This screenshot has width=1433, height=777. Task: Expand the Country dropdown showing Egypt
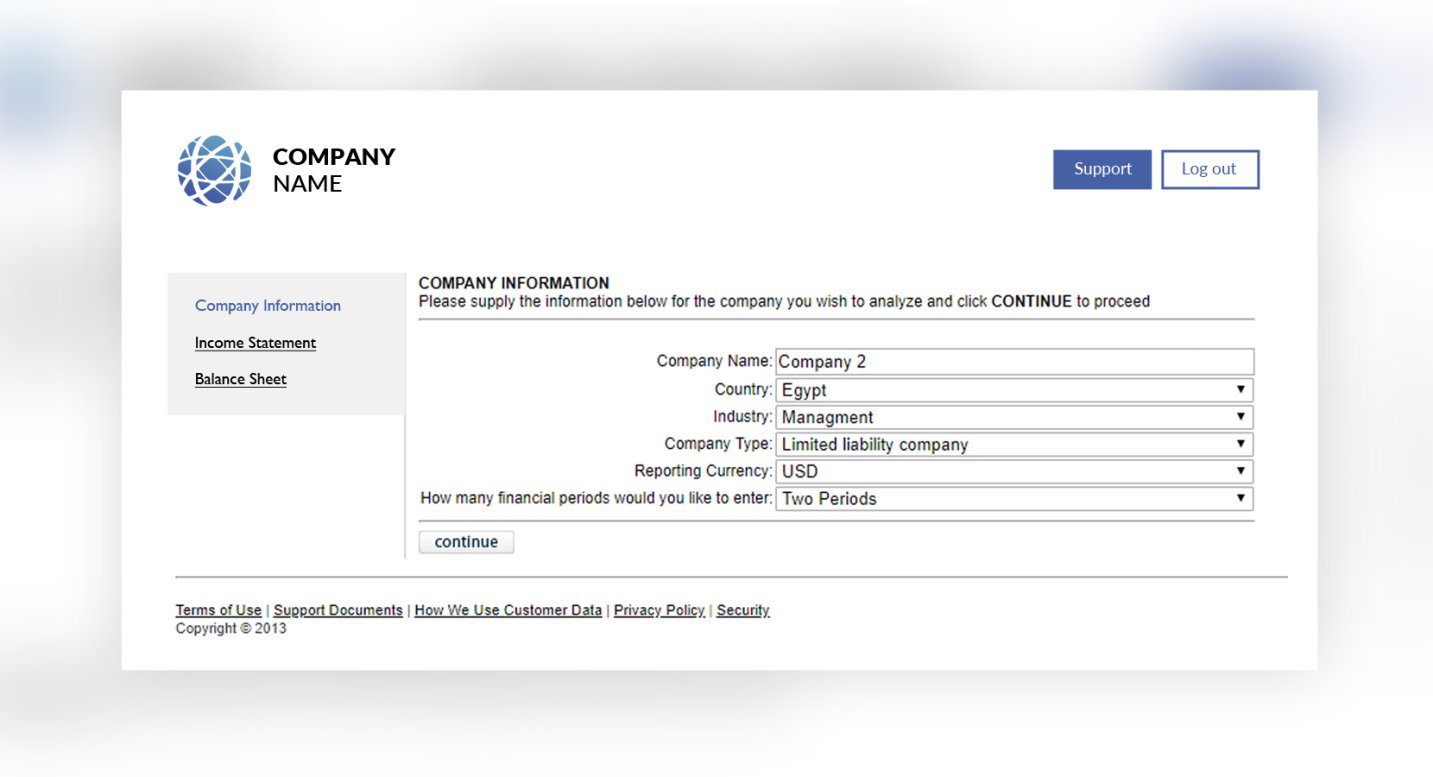point(1014,390)
